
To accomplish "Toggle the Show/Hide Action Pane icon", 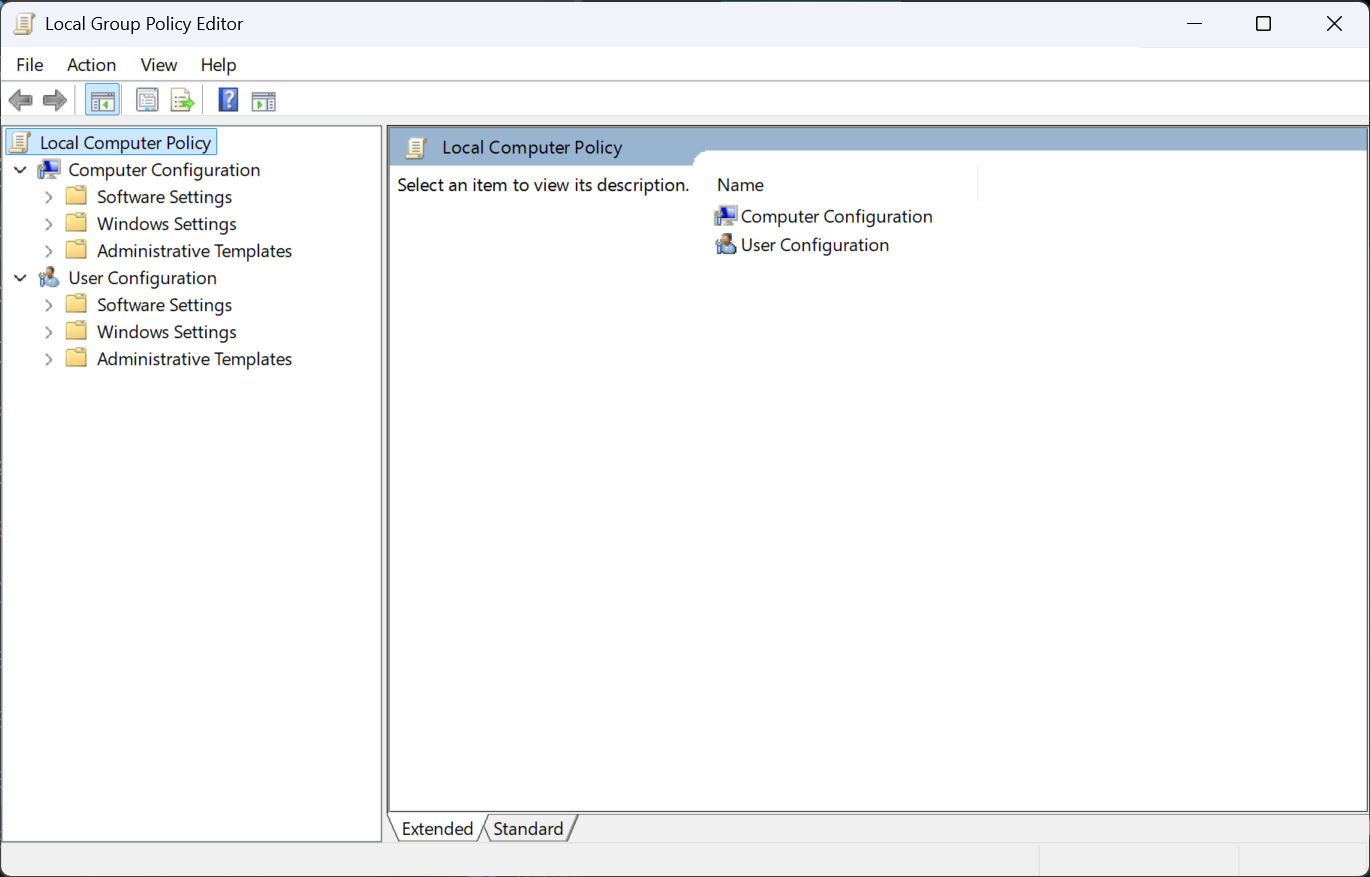I will [263, 100].
